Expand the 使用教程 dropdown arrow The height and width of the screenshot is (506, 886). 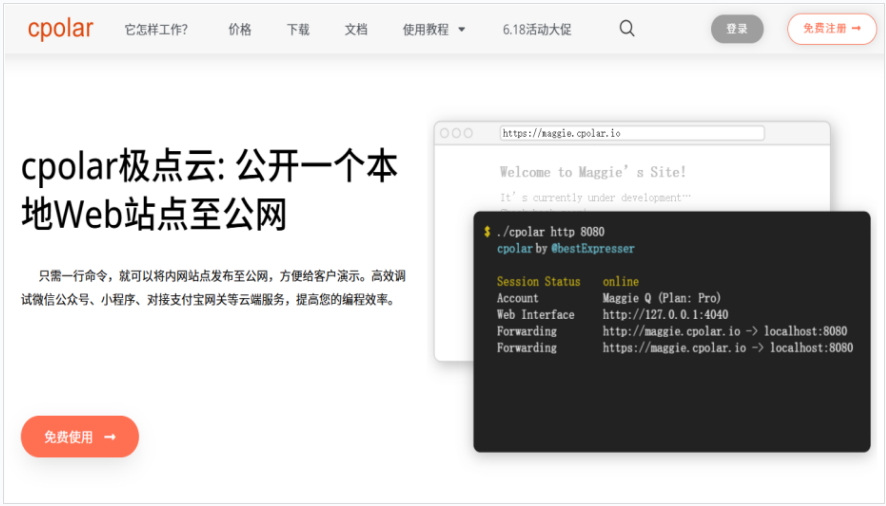tap(462, 30)
